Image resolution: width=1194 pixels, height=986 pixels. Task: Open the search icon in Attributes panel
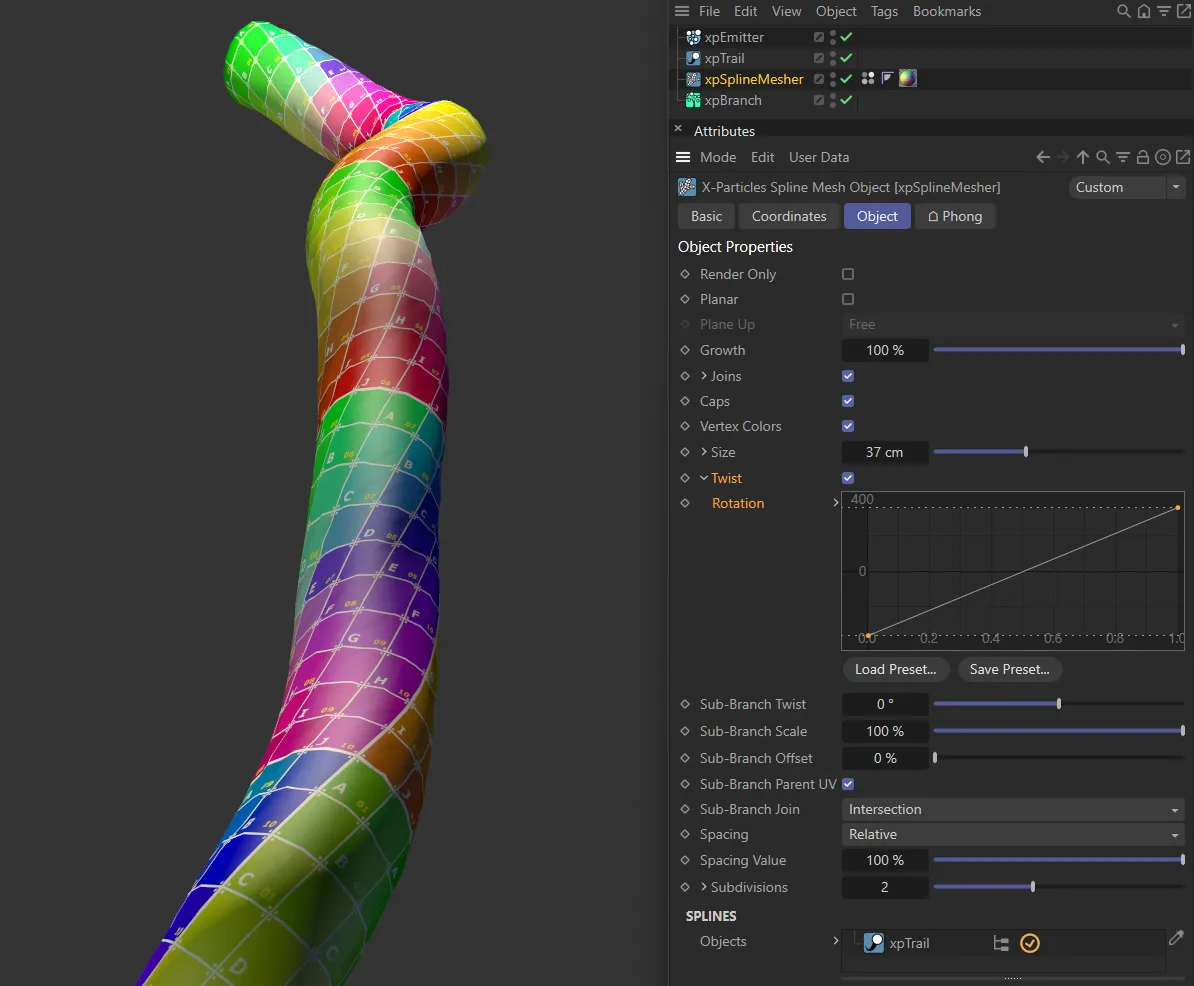click(x=1103, y=157)
